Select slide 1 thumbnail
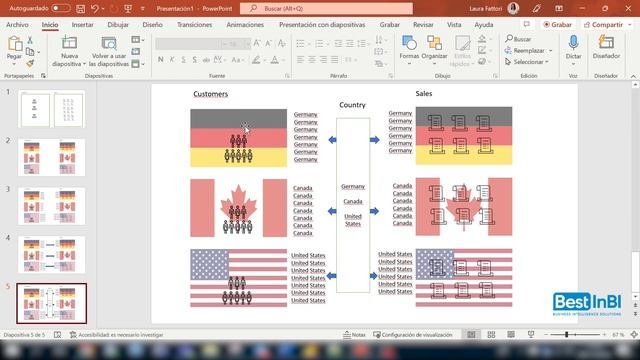 [51, 109]
